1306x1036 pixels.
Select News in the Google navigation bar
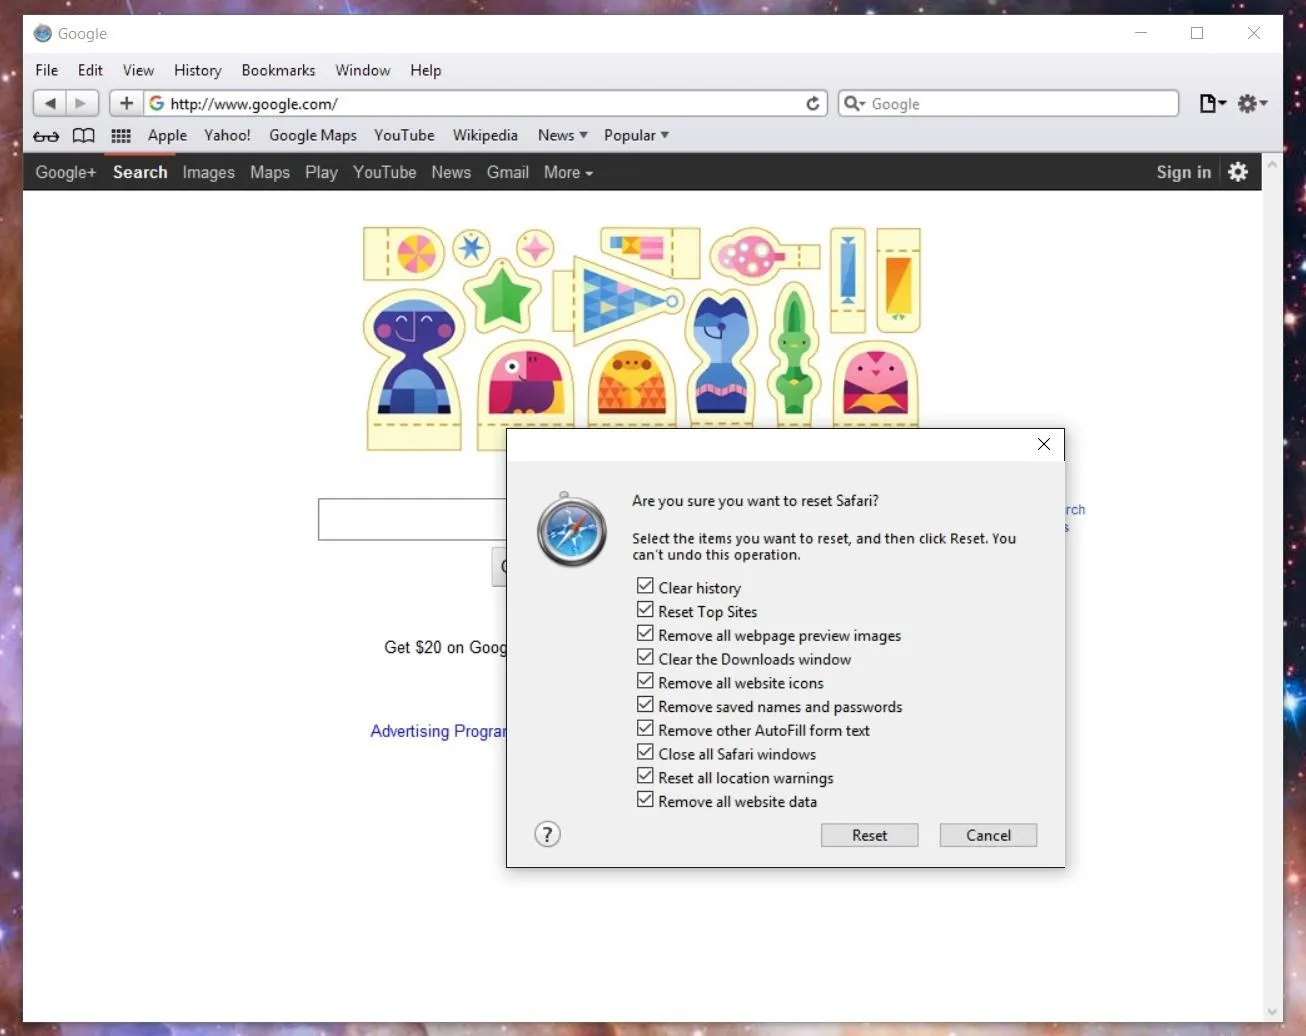(451, 172)
